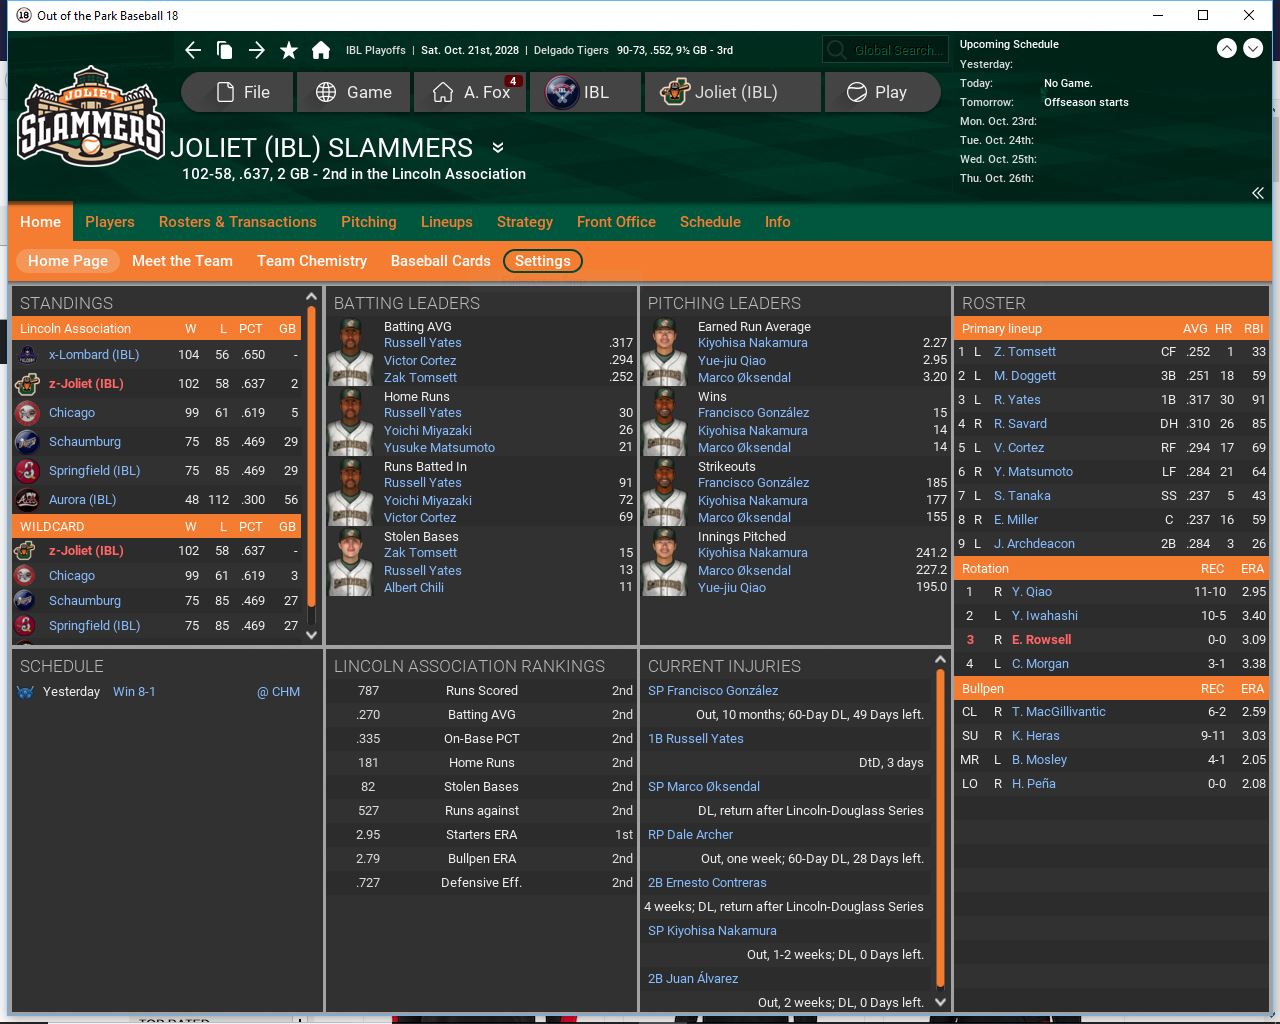Click the Earned Run Average leader photo
The image size is (1280, 1024).
coord(665,352)
